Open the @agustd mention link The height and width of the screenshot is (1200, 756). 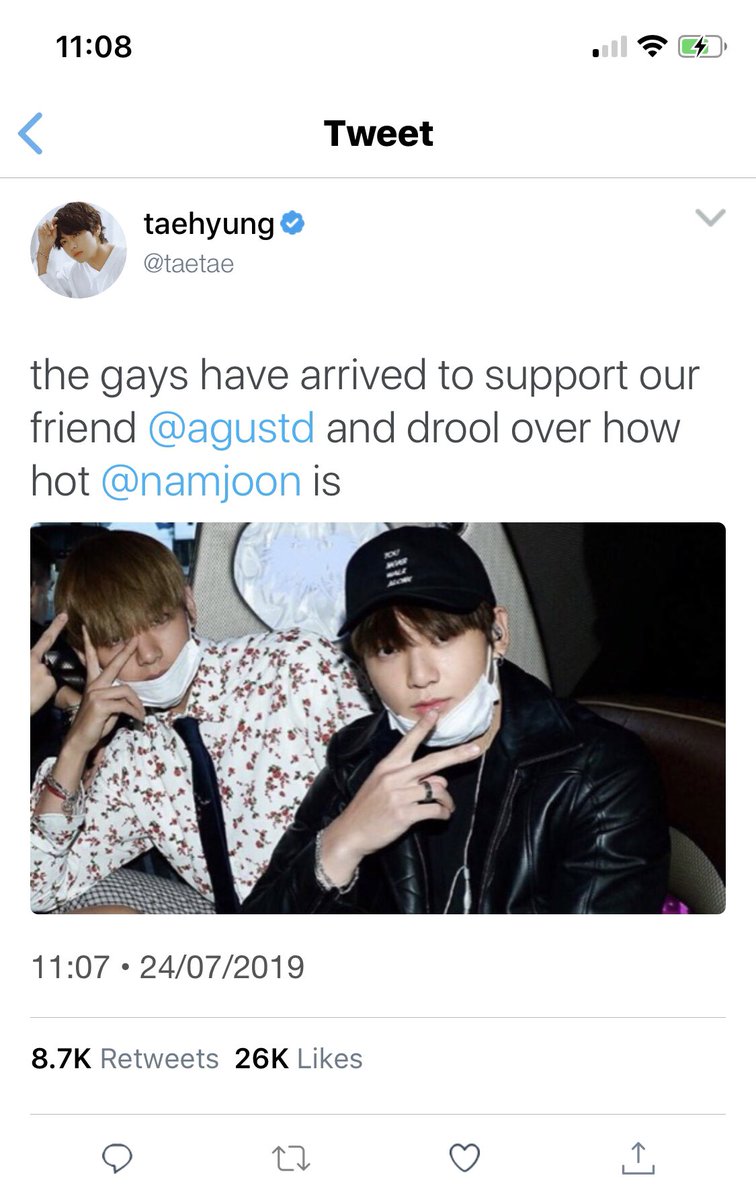(231, 428)
